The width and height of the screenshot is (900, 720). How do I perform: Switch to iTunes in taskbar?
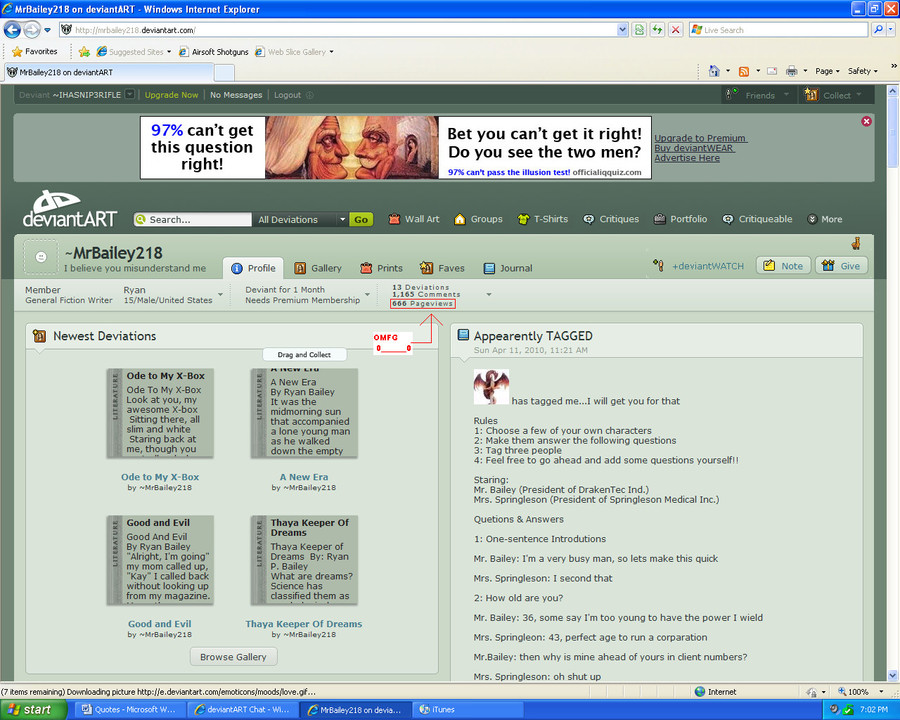point(468,710)
